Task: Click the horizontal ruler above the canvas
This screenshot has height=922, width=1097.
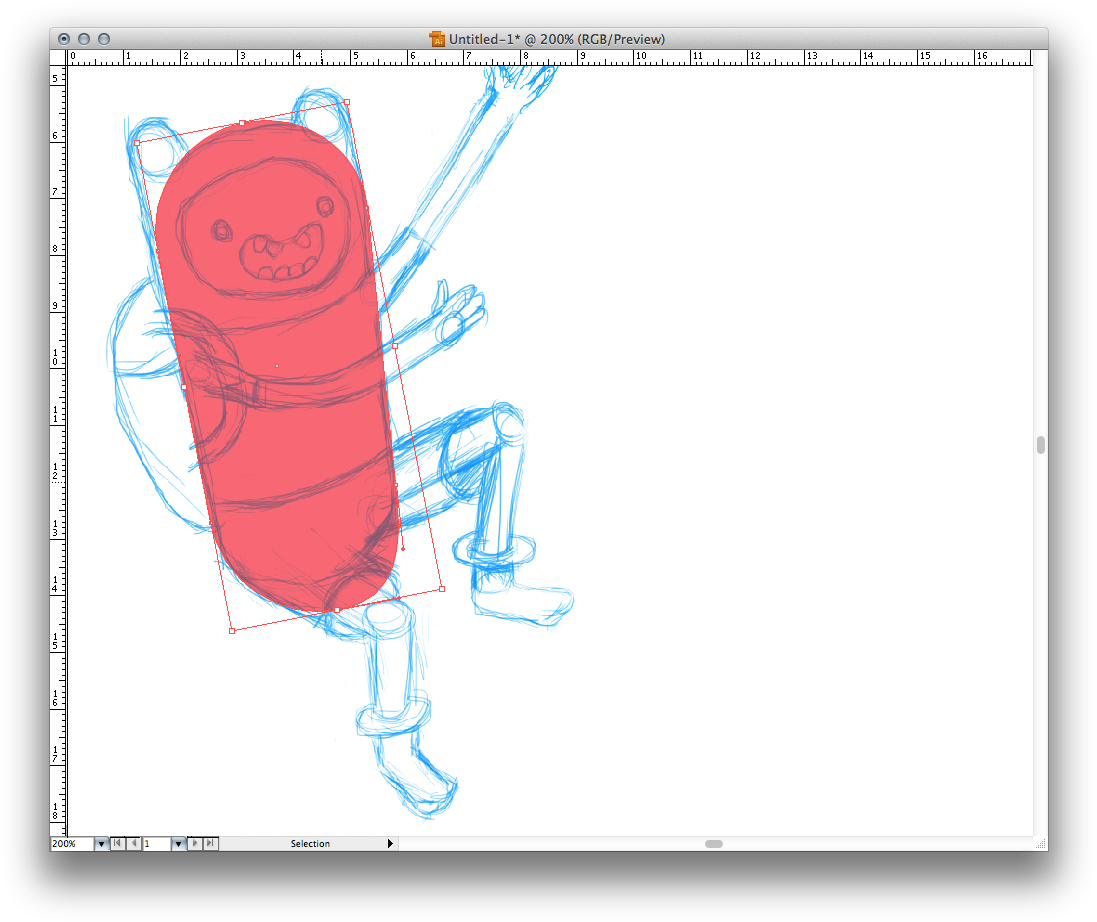Action: pyautogui.click(x=600, y=57)
